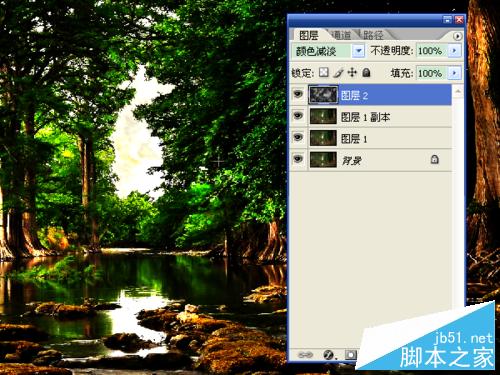Switch to 通道 tab
Image resolution: width=500 pixels, height=375 pixels.
[x=342, y=35]
